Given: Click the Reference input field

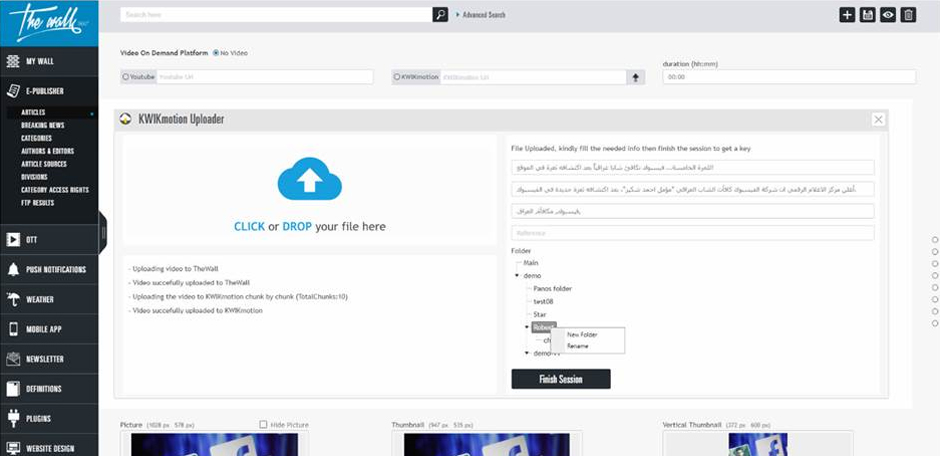Looking at the screenshot, I should pos(692,232).
